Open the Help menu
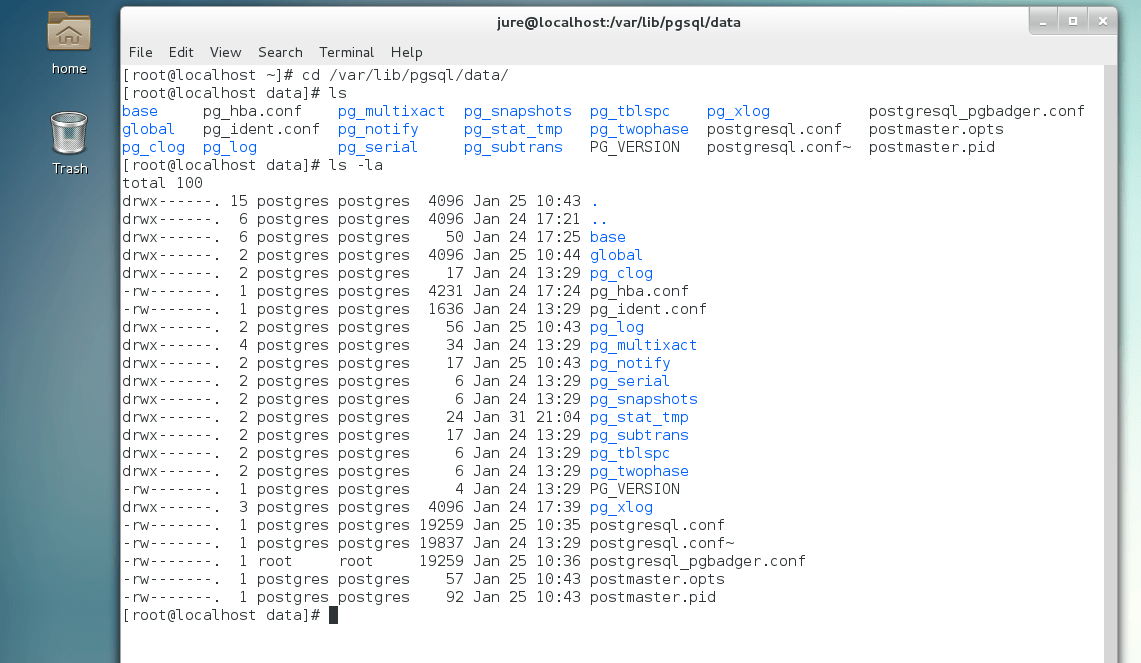Viewport: 1141px width, 663px height. [x=406, y=52]
